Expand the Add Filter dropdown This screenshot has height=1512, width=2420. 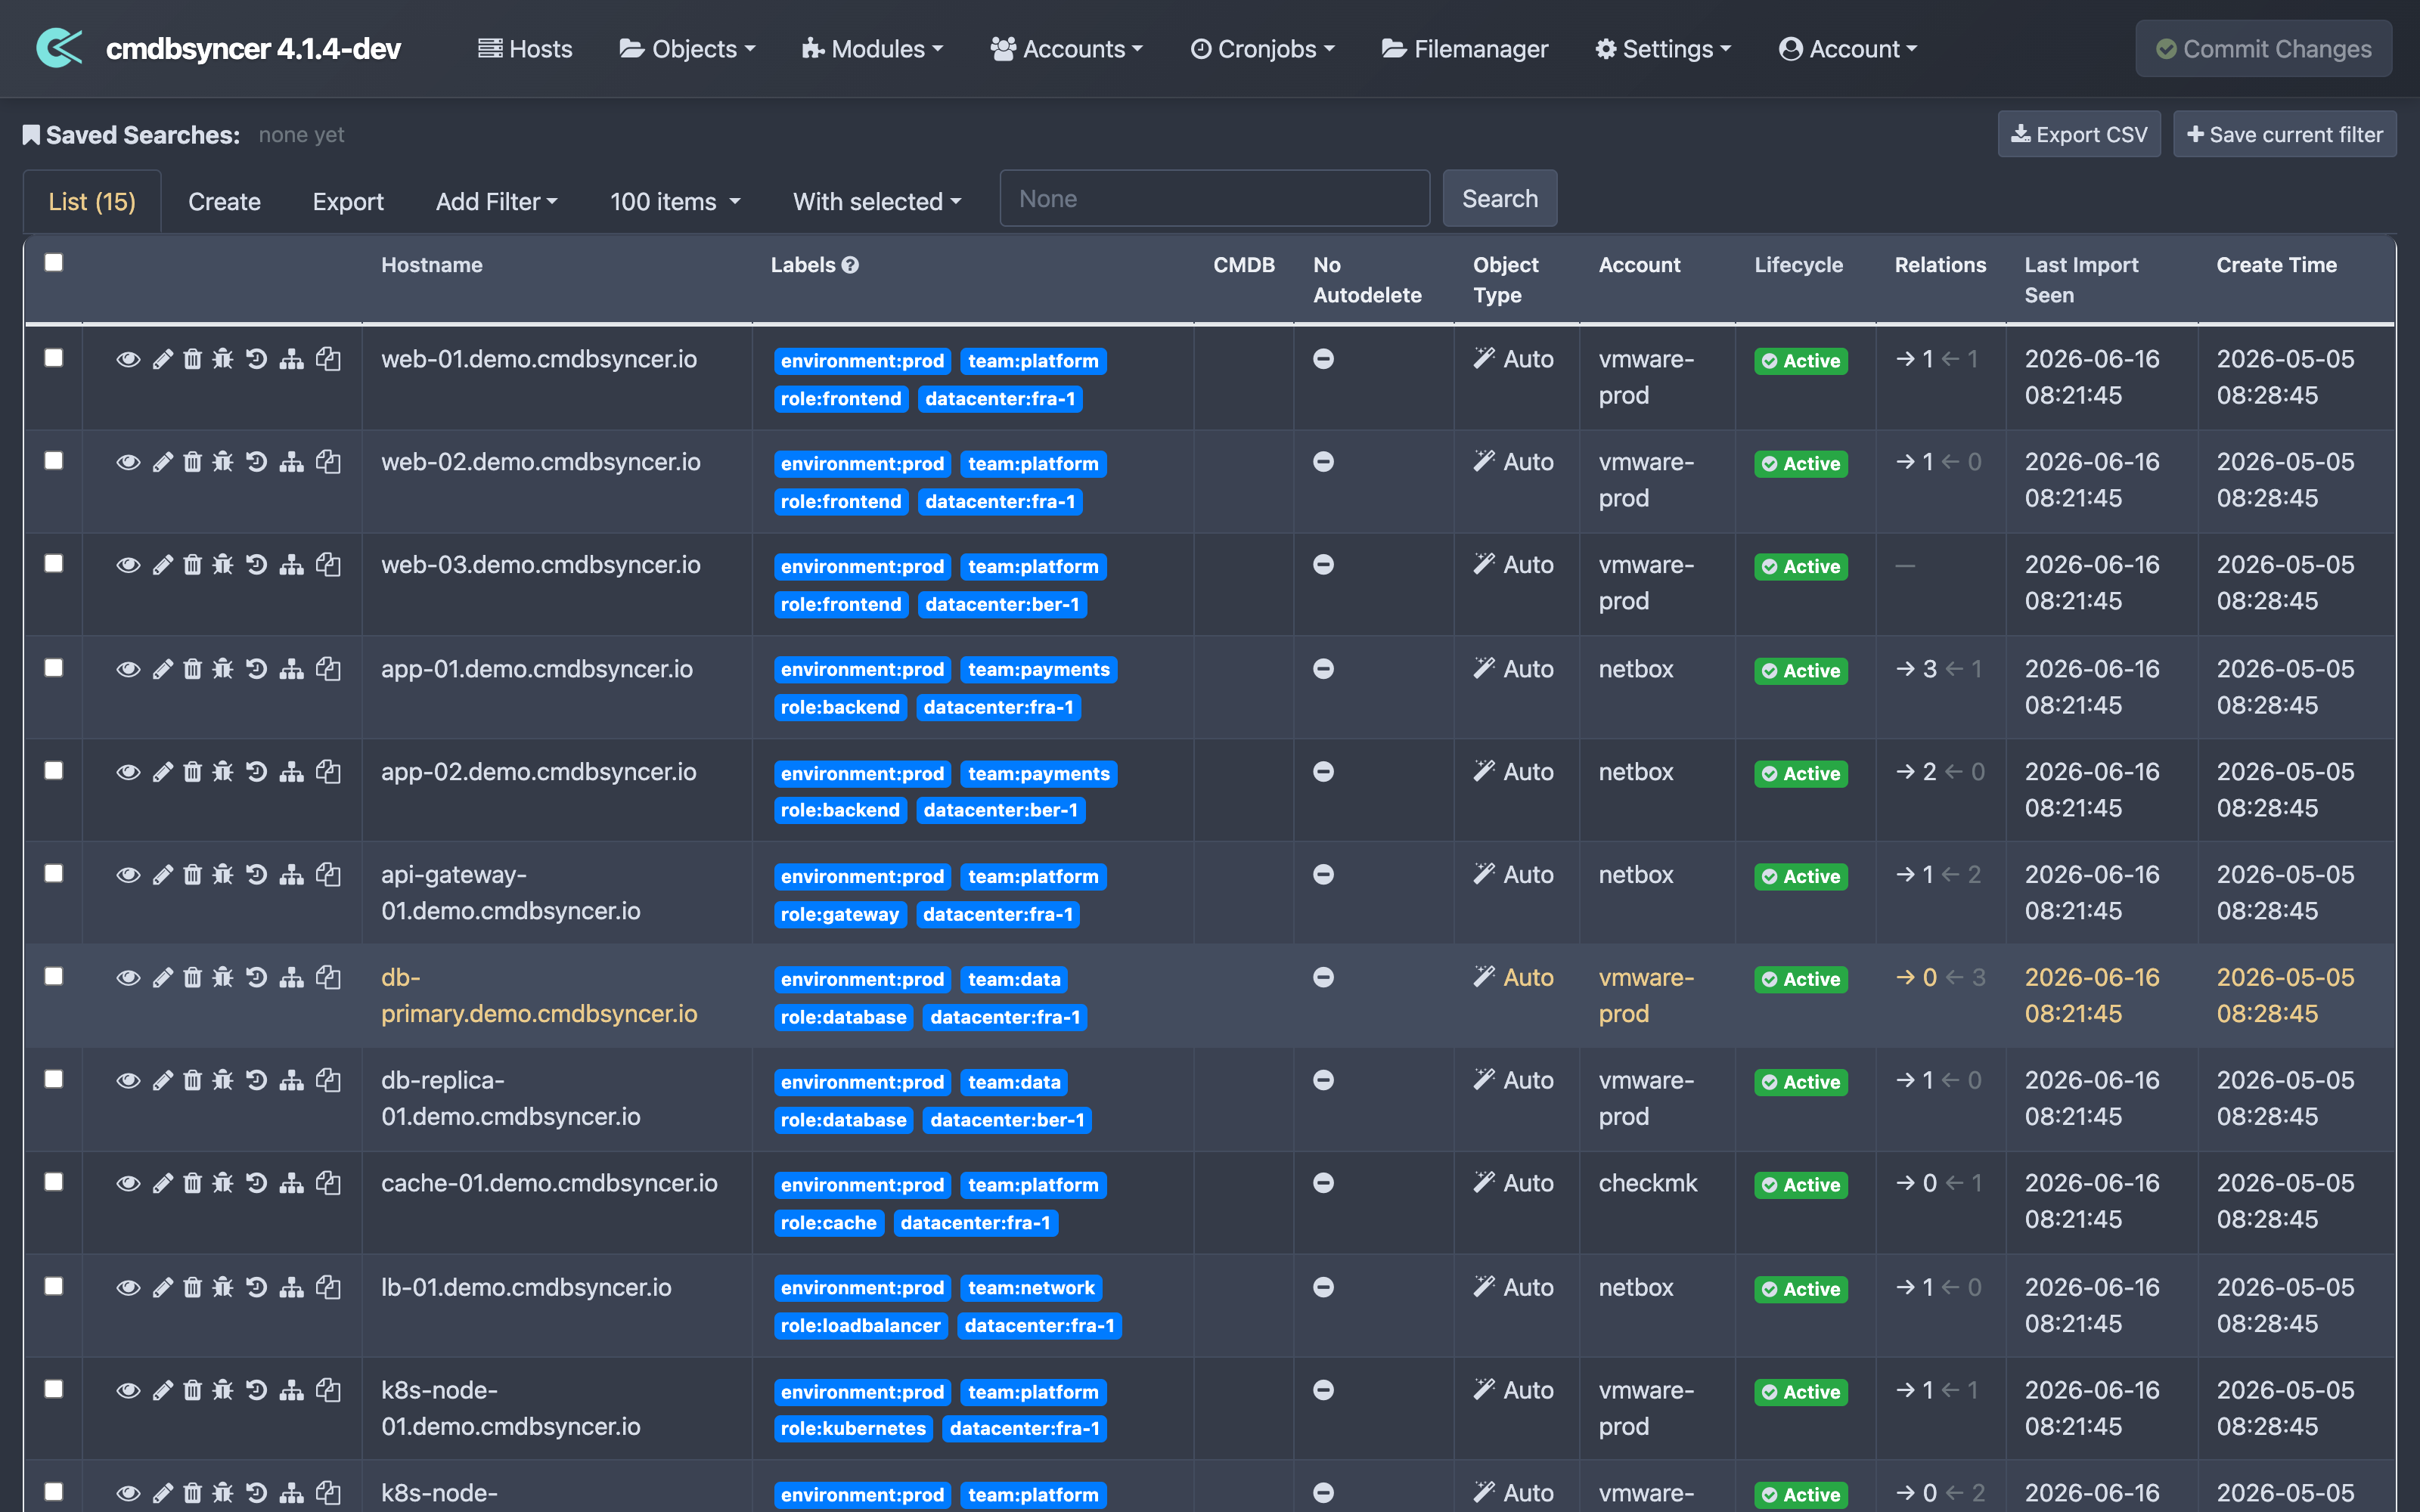tap(496, 202)
